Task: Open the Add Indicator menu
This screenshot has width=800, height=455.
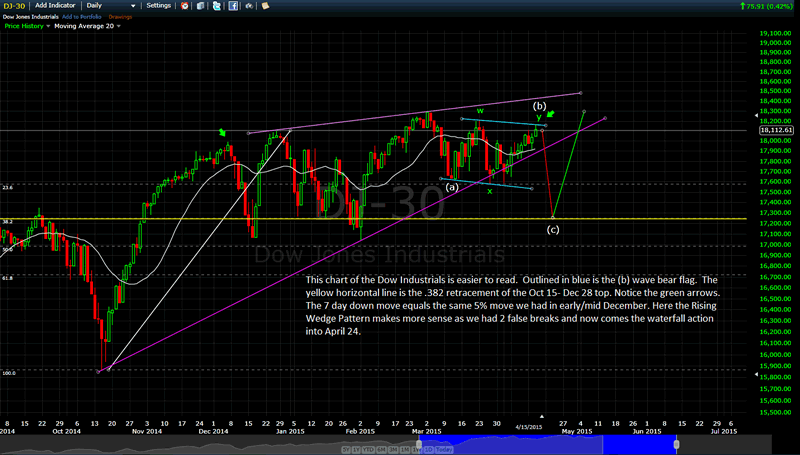Action: 55,6
